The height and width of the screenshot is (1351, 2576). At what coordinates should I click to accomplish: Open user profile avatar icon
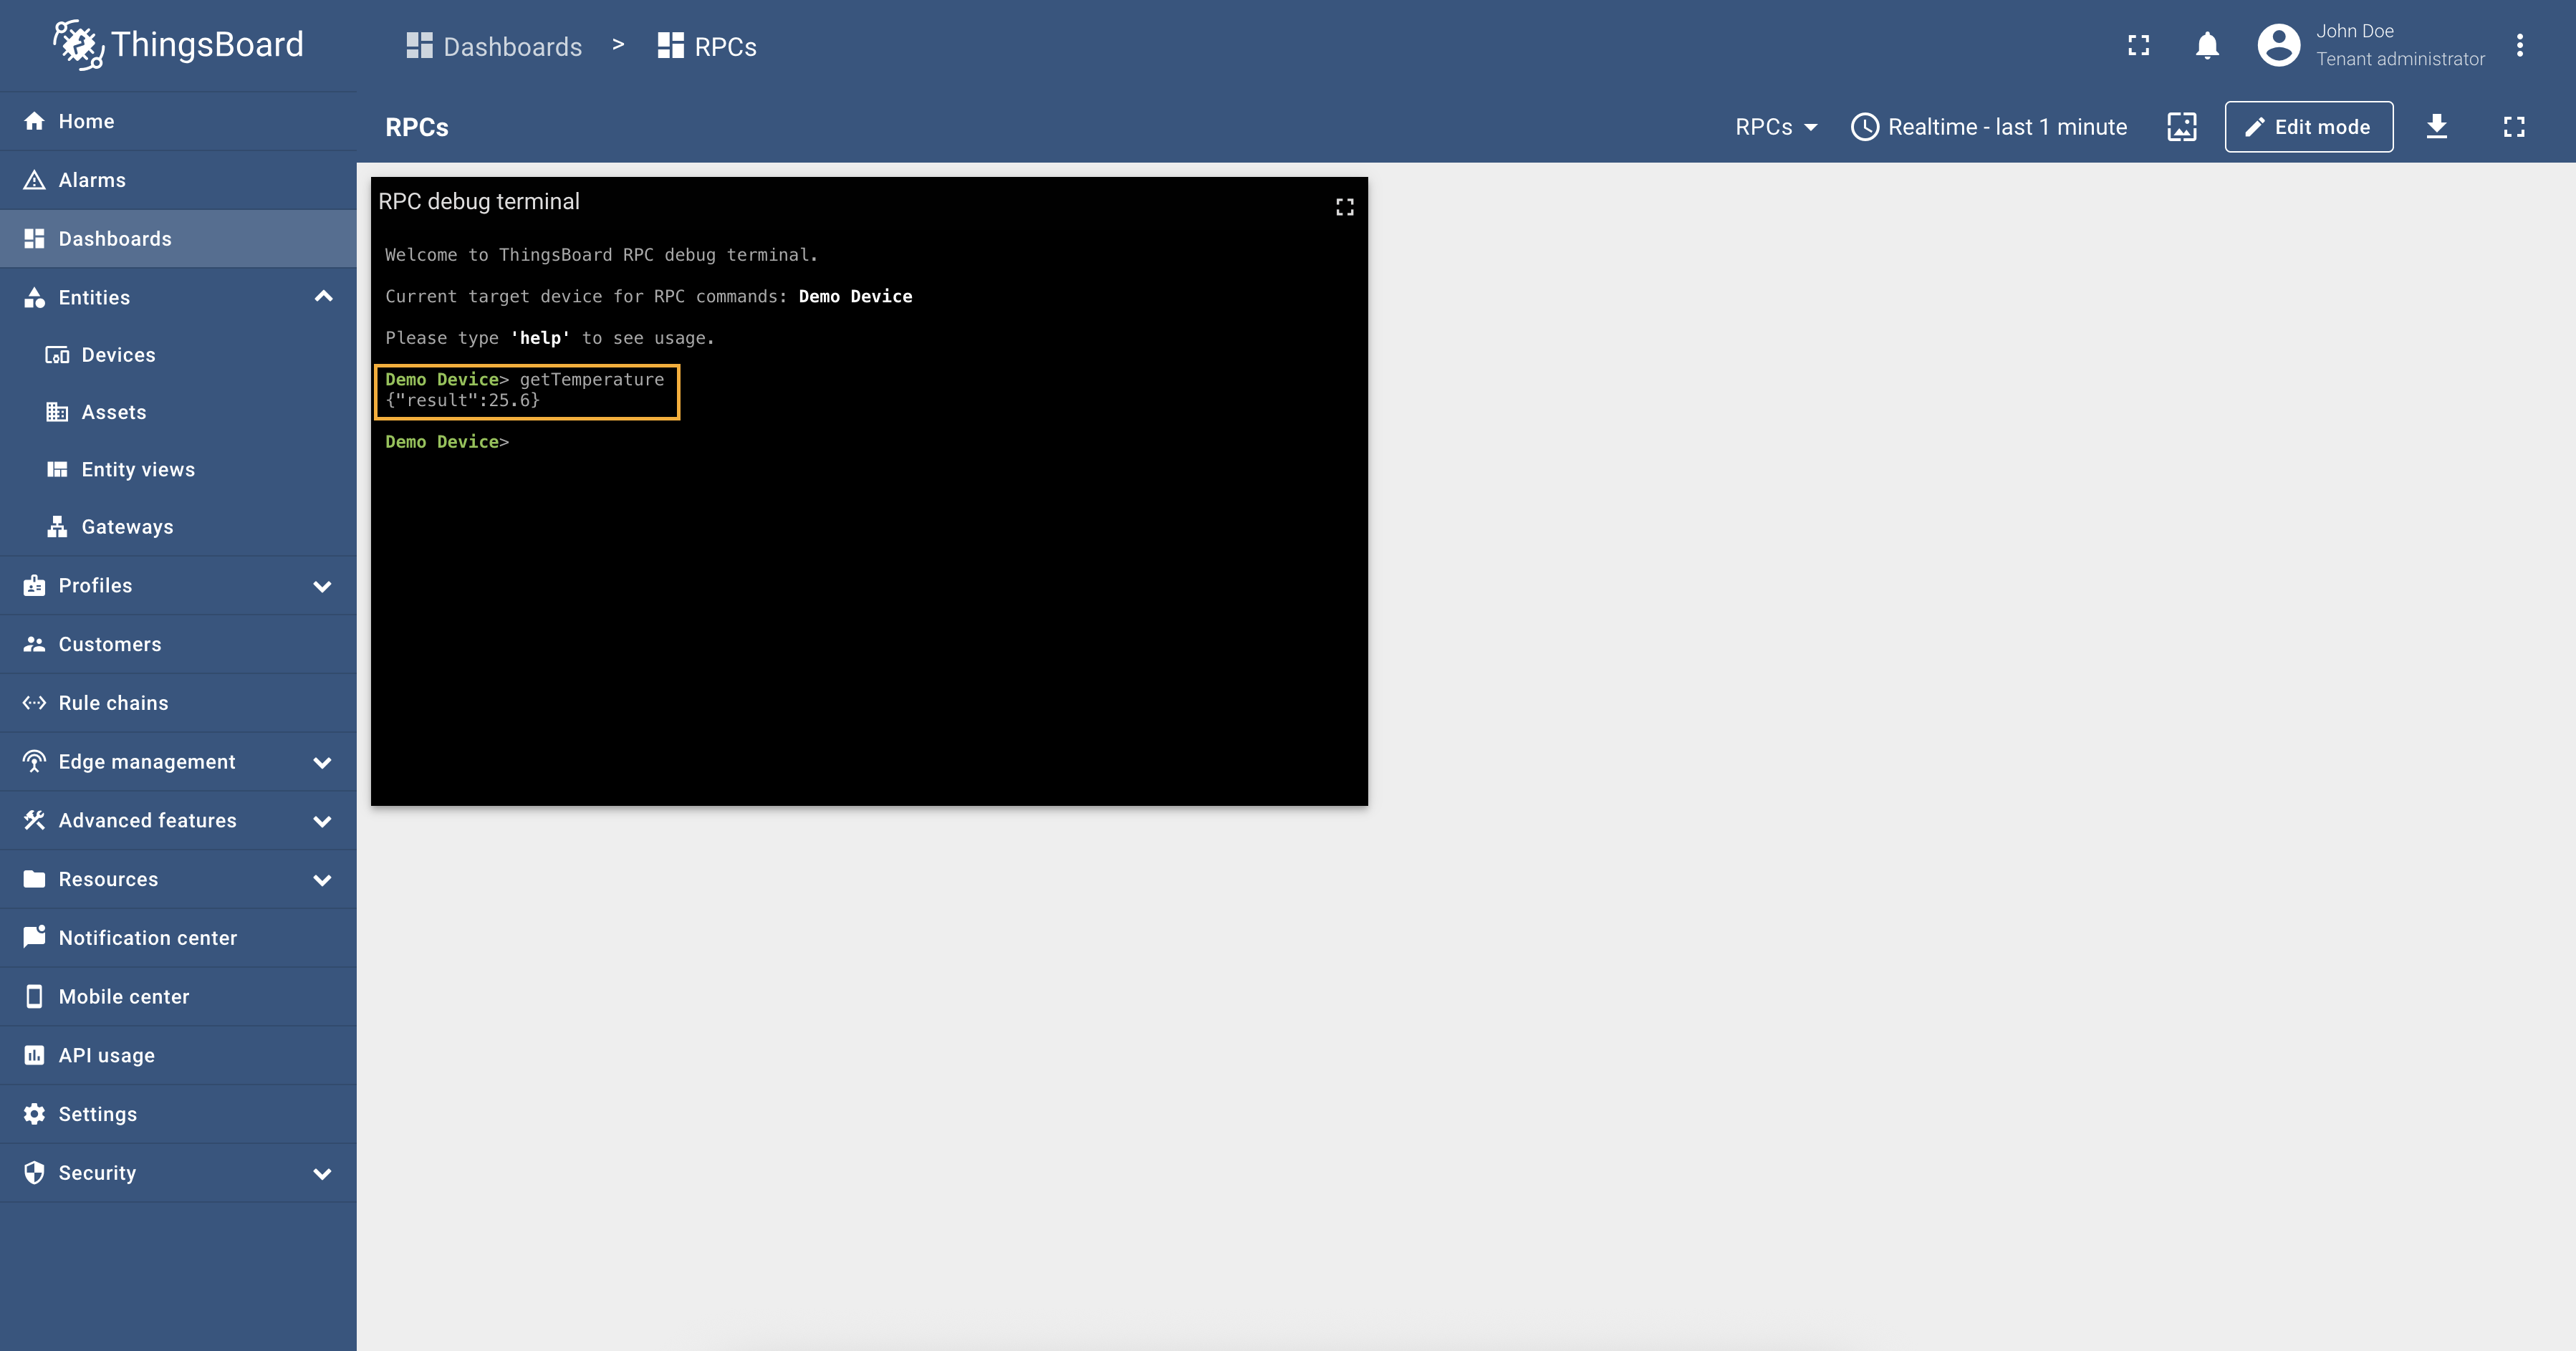2278,46
